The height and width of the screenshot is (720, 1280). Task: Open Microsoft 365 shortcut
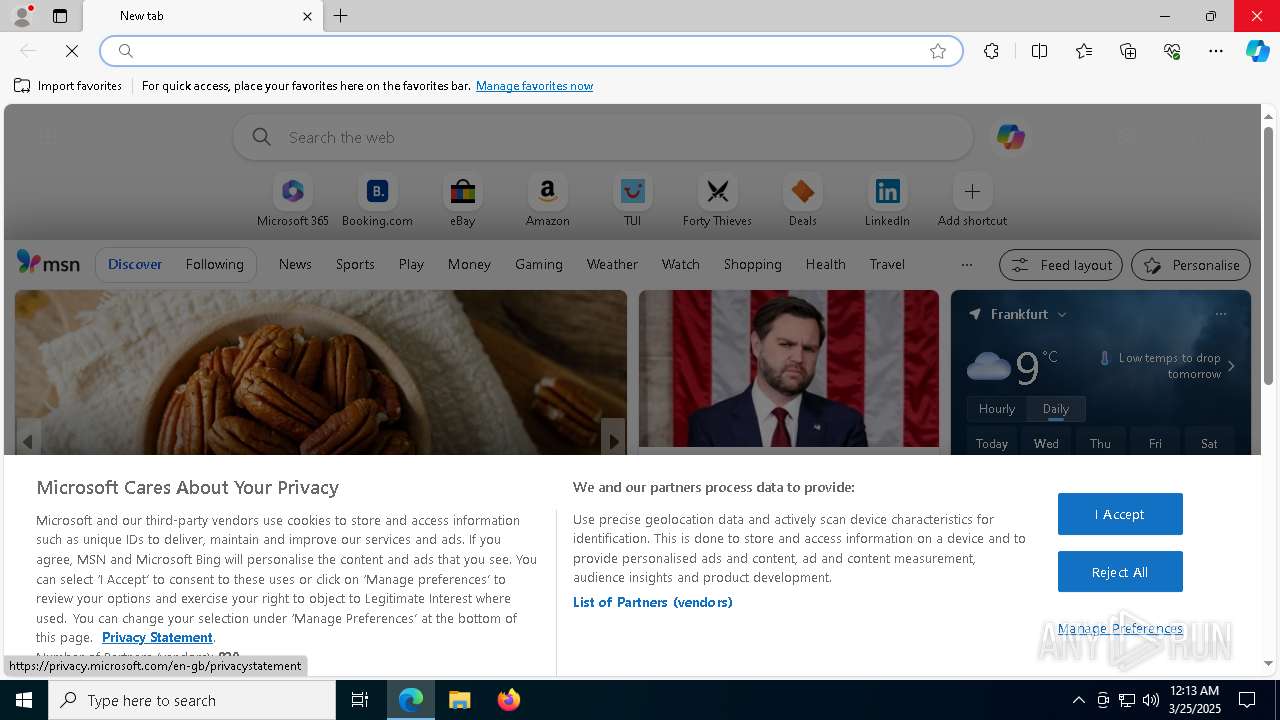click(x=293, y=200)
